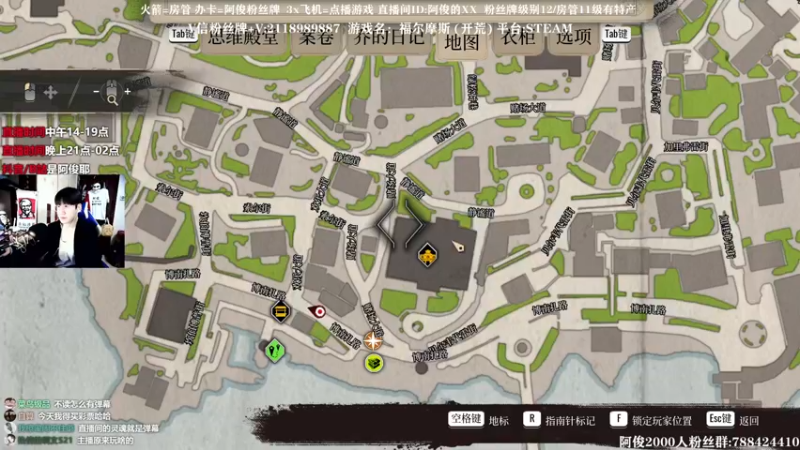
Task: Zoom out using the minus sign
Action: (x=96, y=91)
